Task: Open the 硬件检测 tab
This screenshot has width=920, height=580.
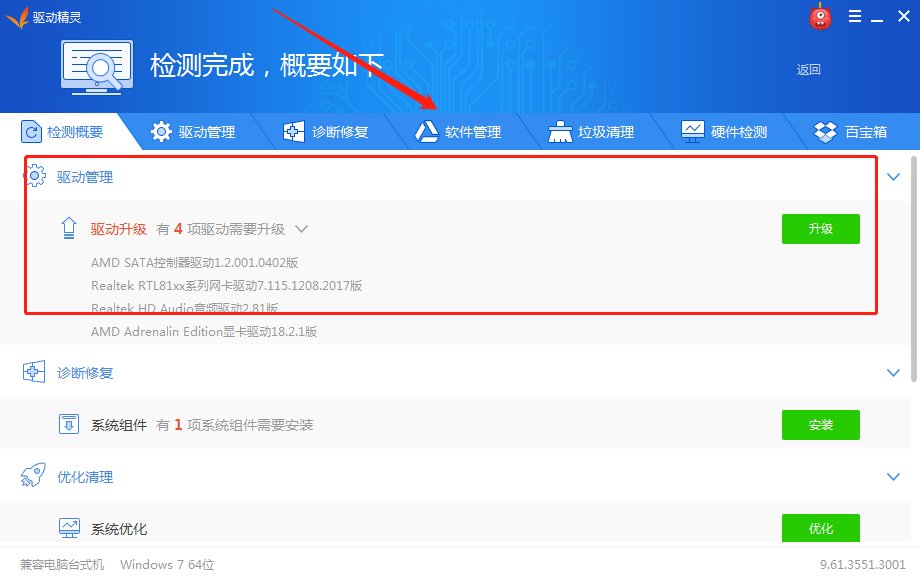Action: [727, 130]
